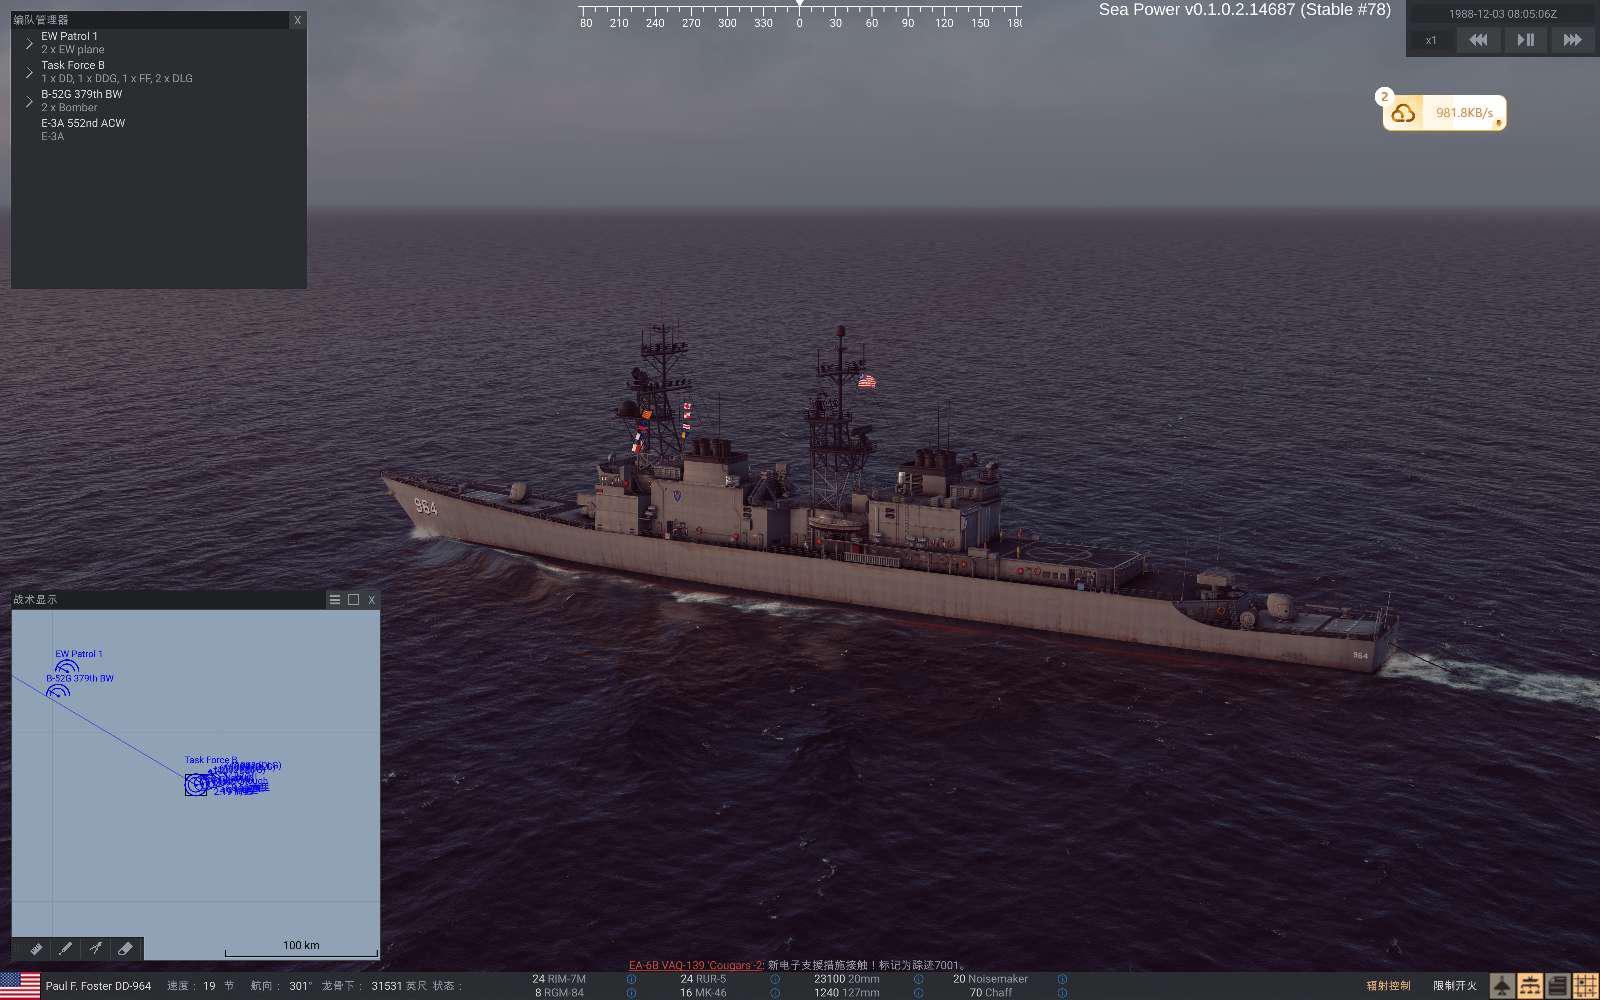
Task: Open tactical display hamburger menu
Action: [x=335, y=600]
